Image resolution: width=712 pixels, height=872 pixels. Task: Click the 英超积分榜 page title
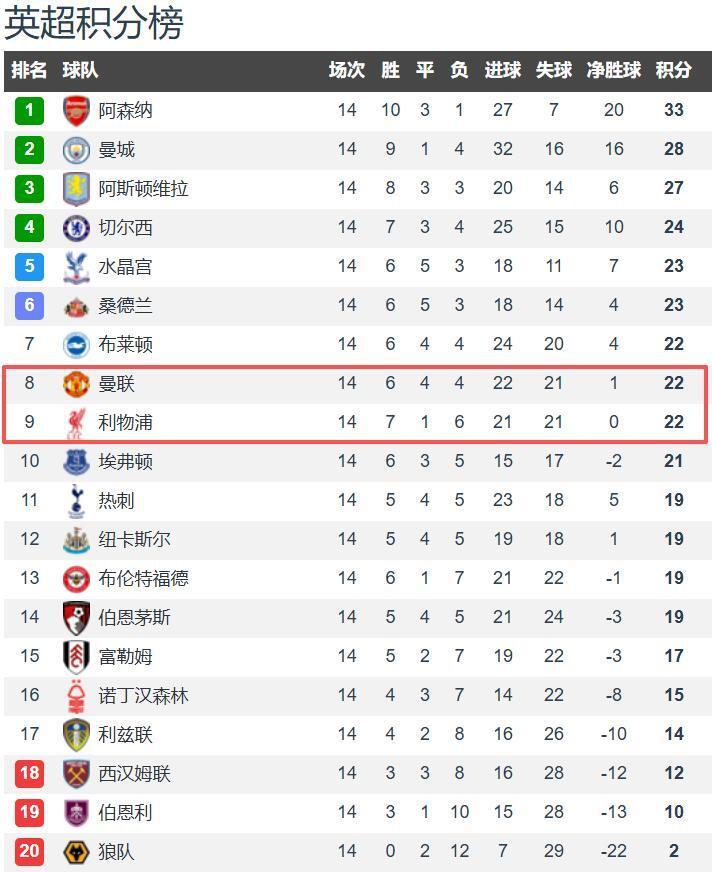94,23
